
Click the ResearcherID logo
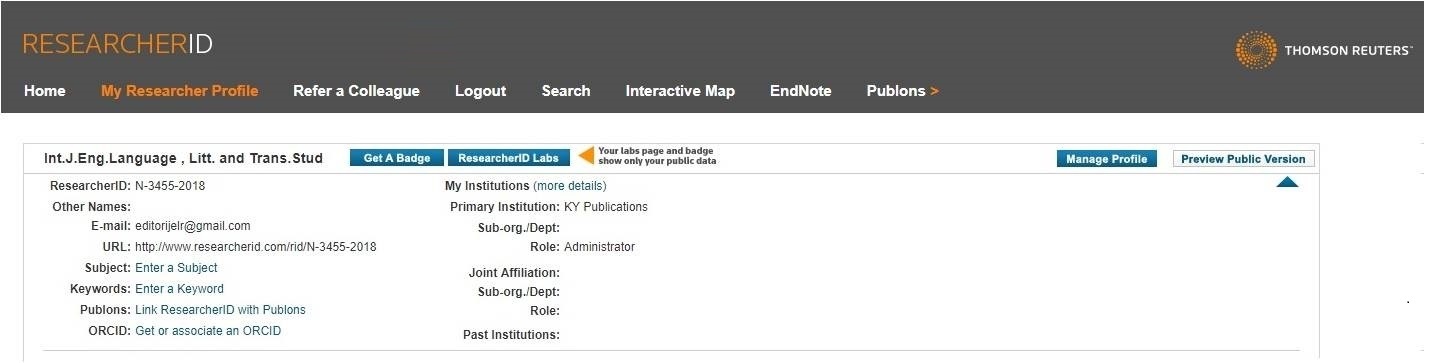pos(118,44)
